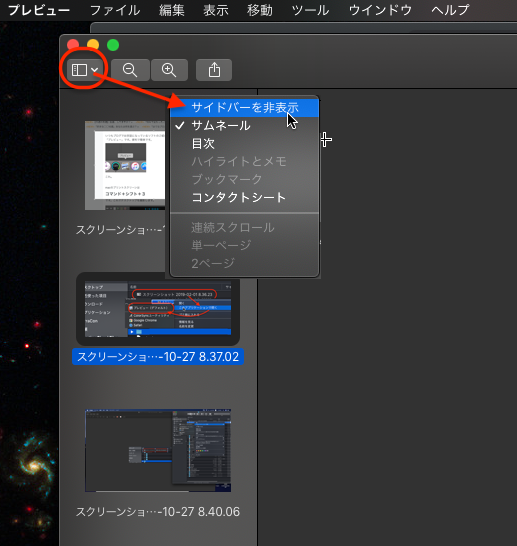Screen dimensions: 517x546
Task: Open the ファイル menu in menu bar
Action: pos(115,10)
